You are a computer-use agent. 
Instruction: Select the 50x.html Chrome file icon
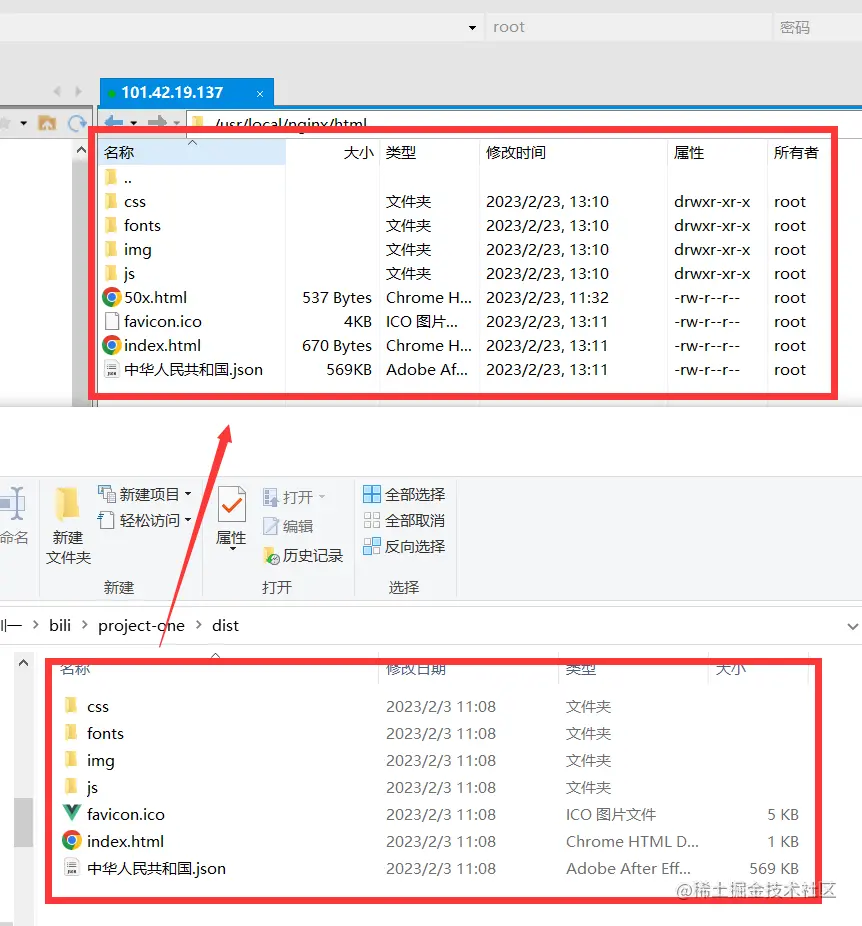[x=112, y=297]
